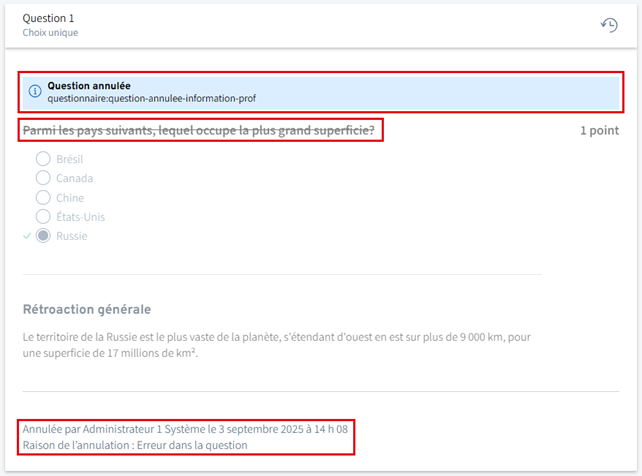Click the Canada answer label
Screen dimensions: 642x476
(74, 178)
